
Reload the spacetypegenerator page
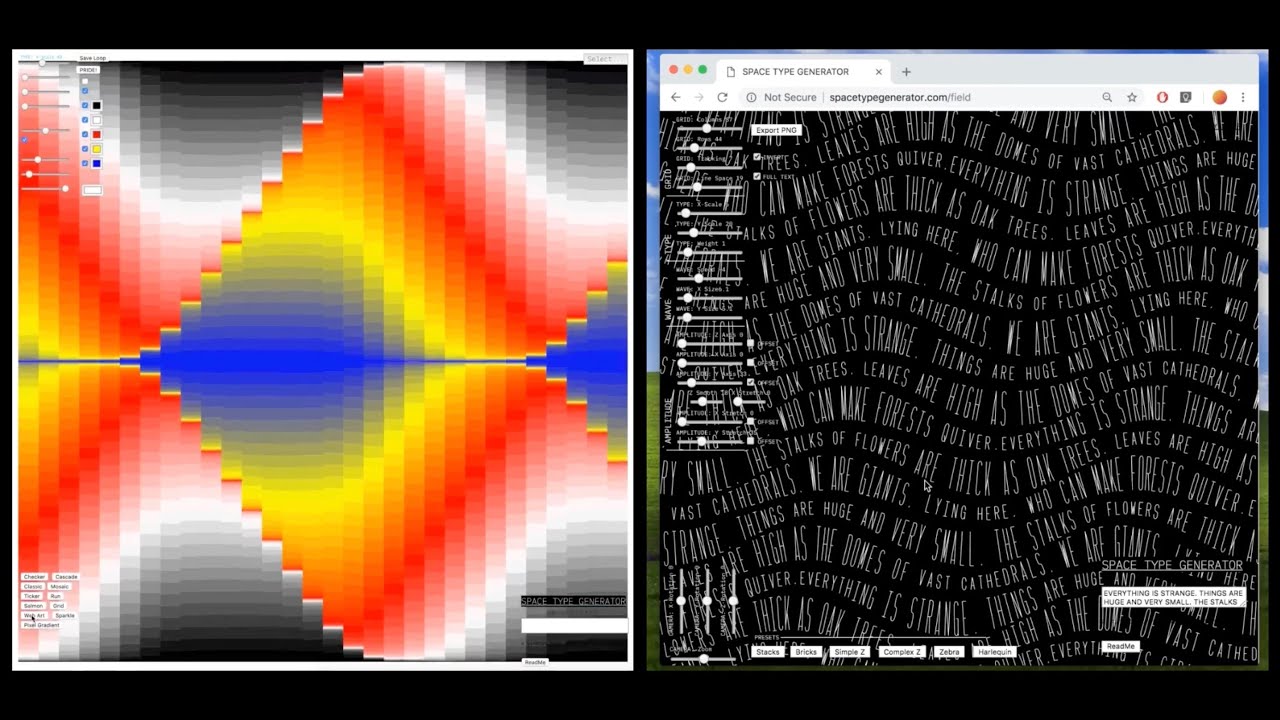[722, 97]
